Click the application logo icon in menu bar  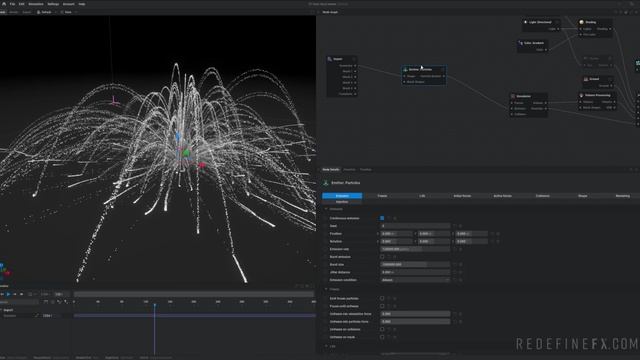(4, 4)
